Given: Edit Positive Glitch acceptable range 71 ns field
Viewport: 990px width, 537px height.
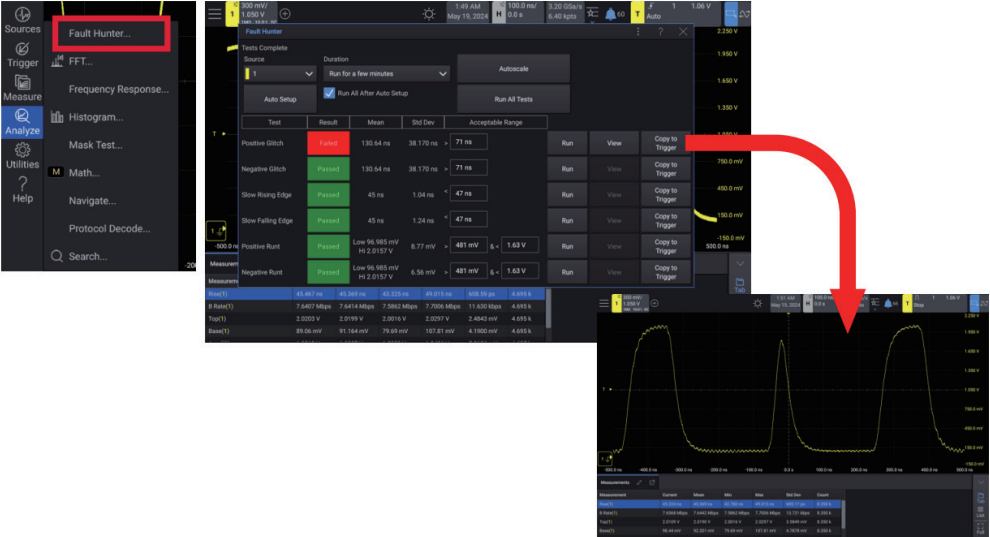Looking at the screenshot, I should tap(468, 143).
